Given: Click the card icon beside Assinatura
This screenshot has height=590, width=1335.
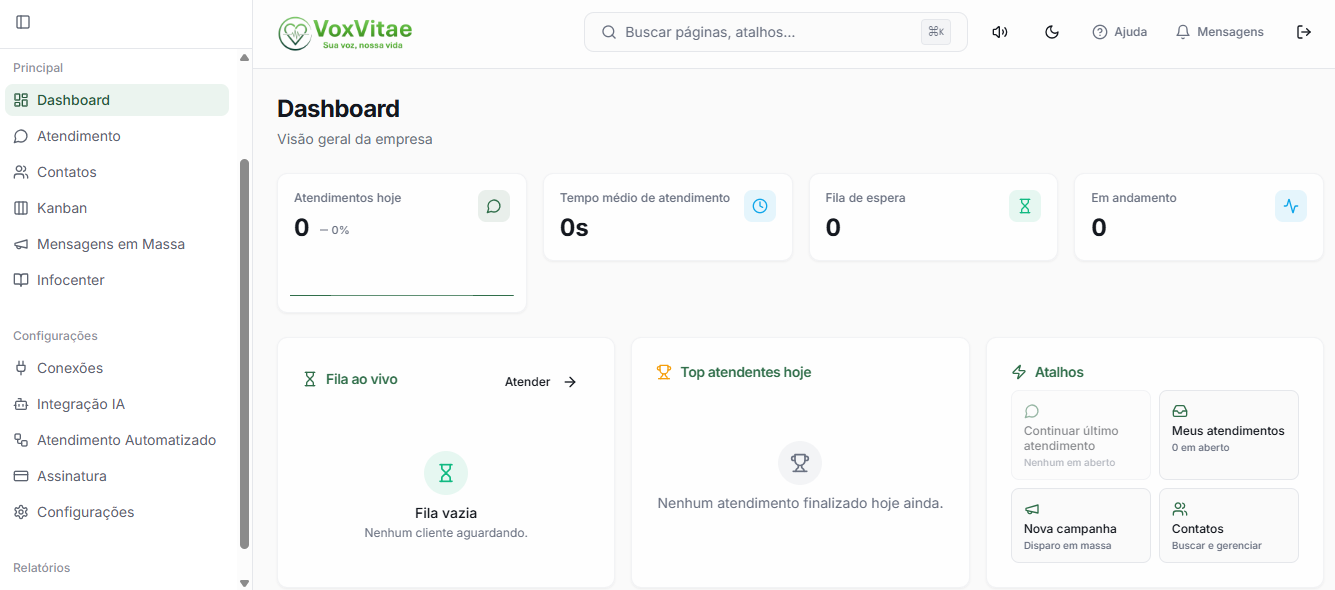Looking at the screenshot, I should pos(21,476).
